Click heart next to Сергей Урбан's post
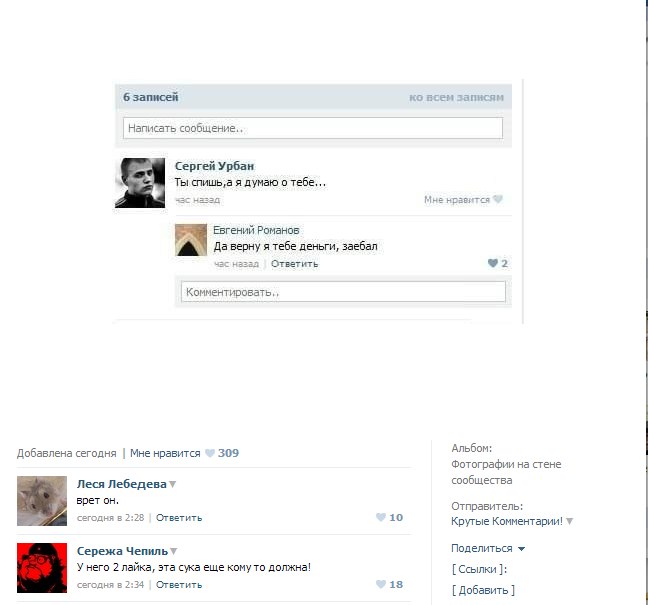Image resolution: width=648 pixels, height=605 pixels. (x=498, y=200)
